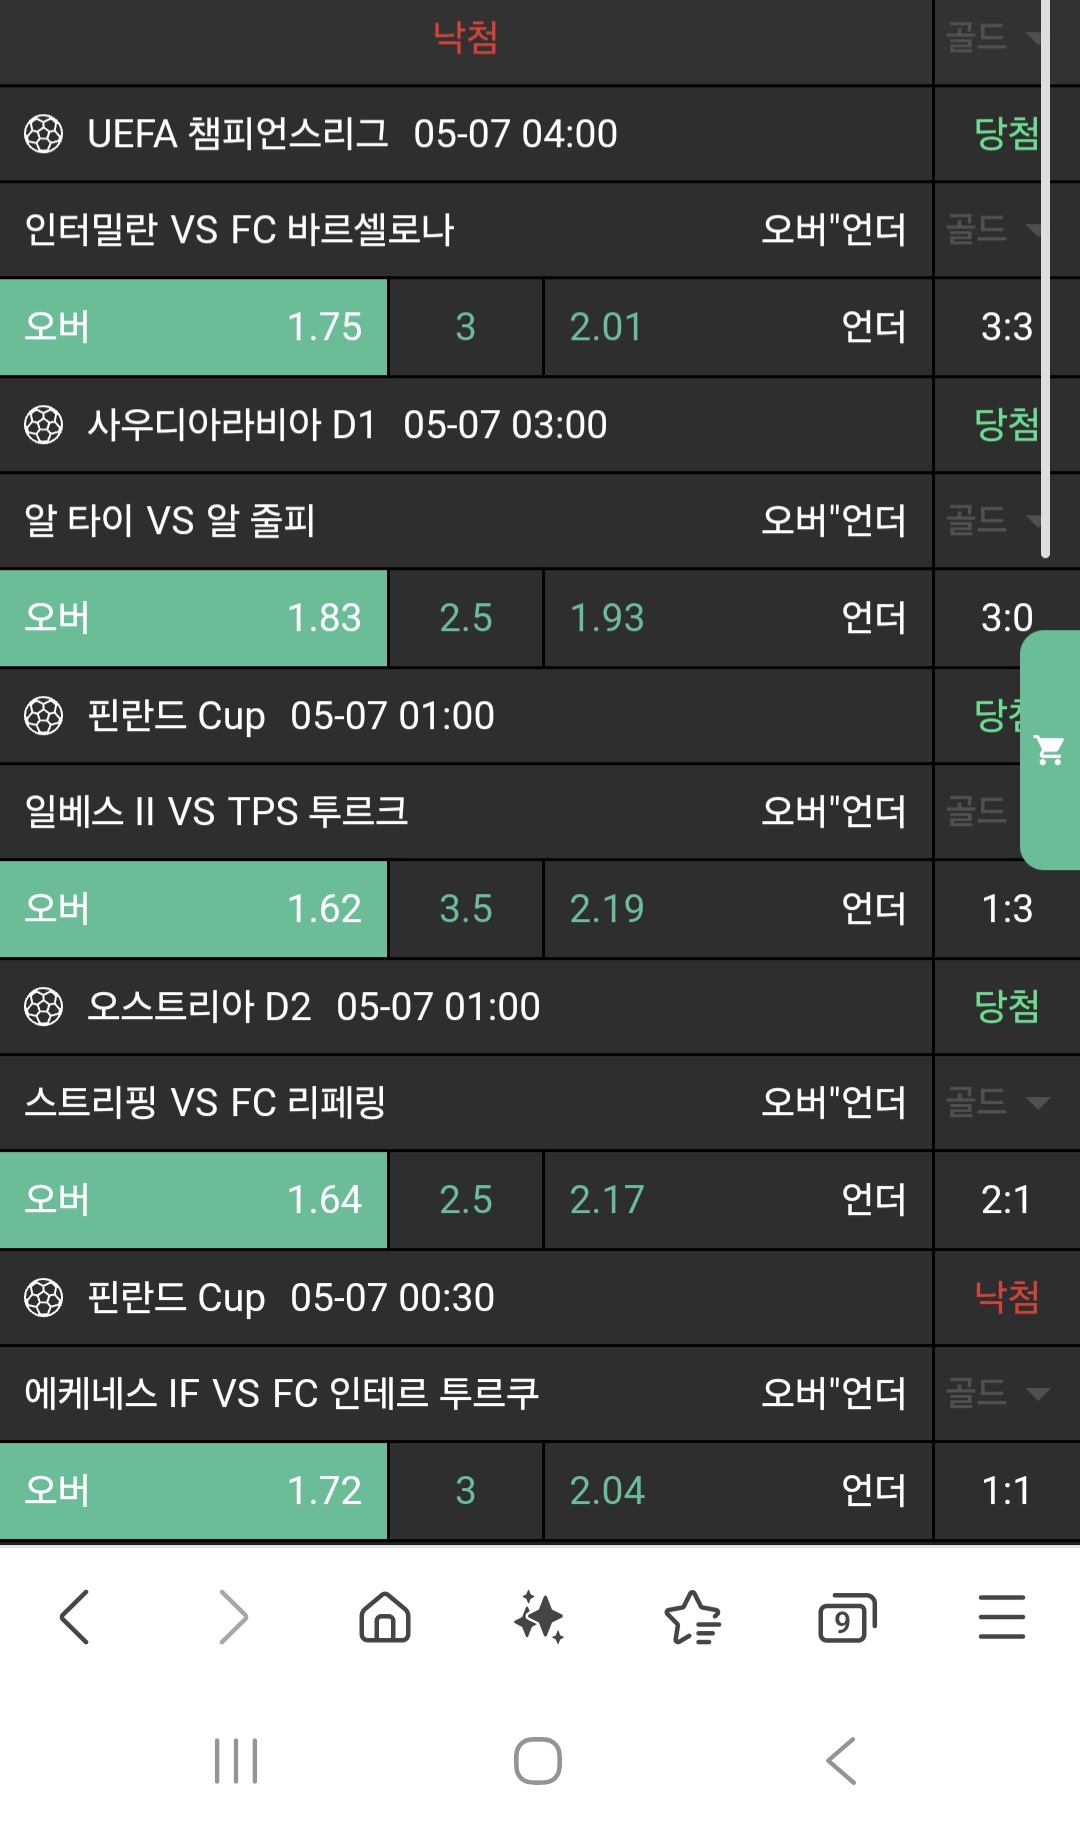Viewport: 1080px width, 1833px height.
Task: Tap the Android recent apps button
Action: 236,1761
